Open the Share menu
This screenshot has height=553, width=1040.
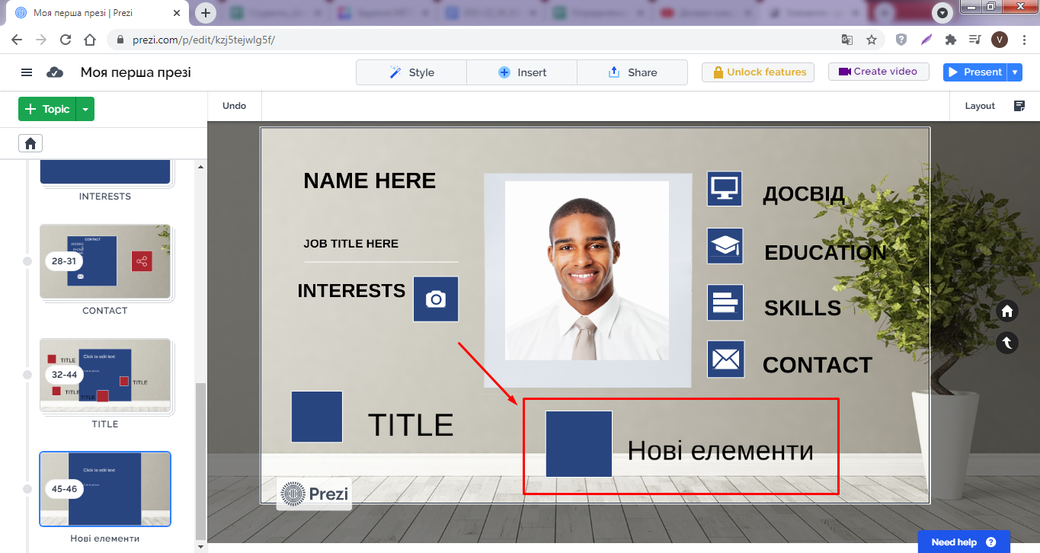632,72
